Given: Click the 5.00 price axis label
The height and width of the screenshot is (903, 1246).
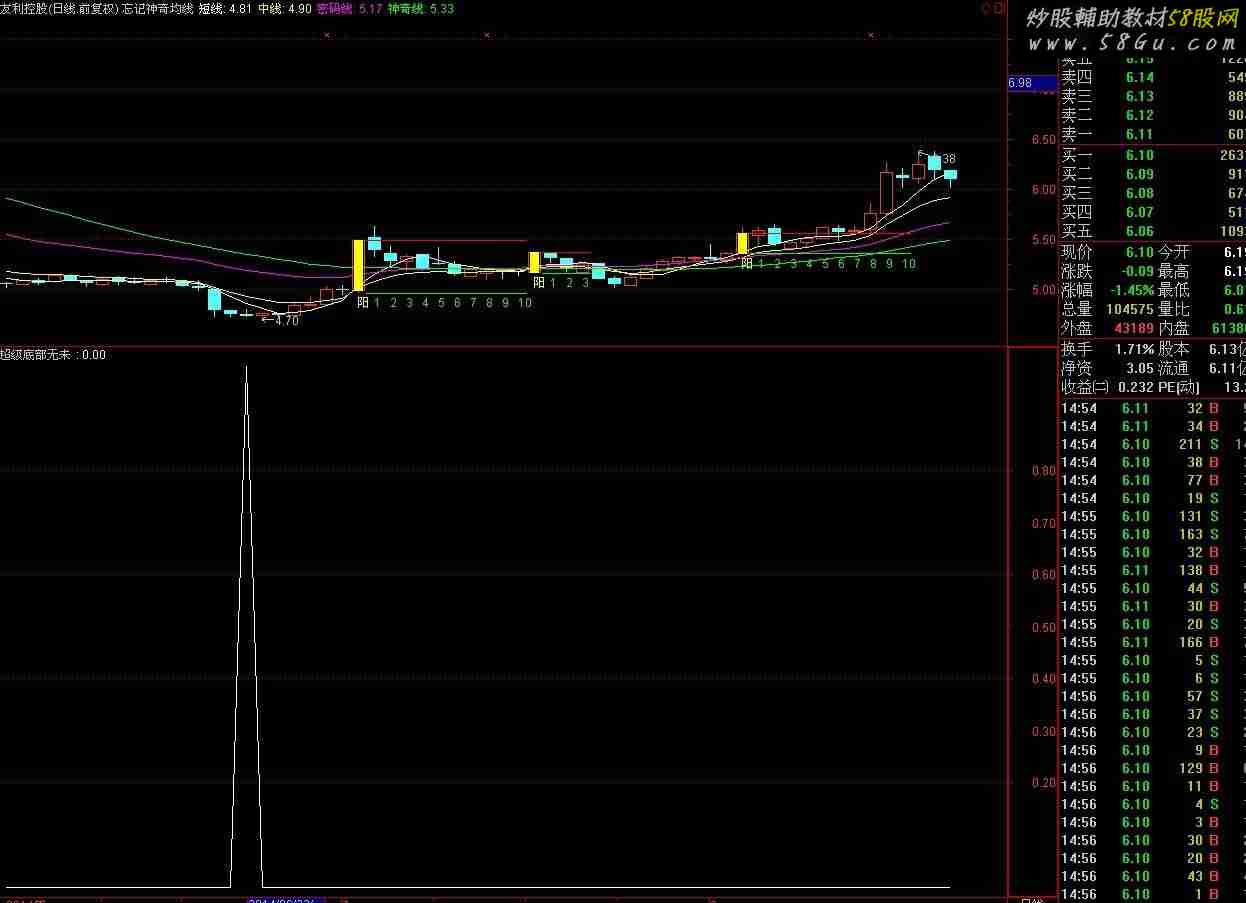Looking at the screenshot, I should [1044, 290].
